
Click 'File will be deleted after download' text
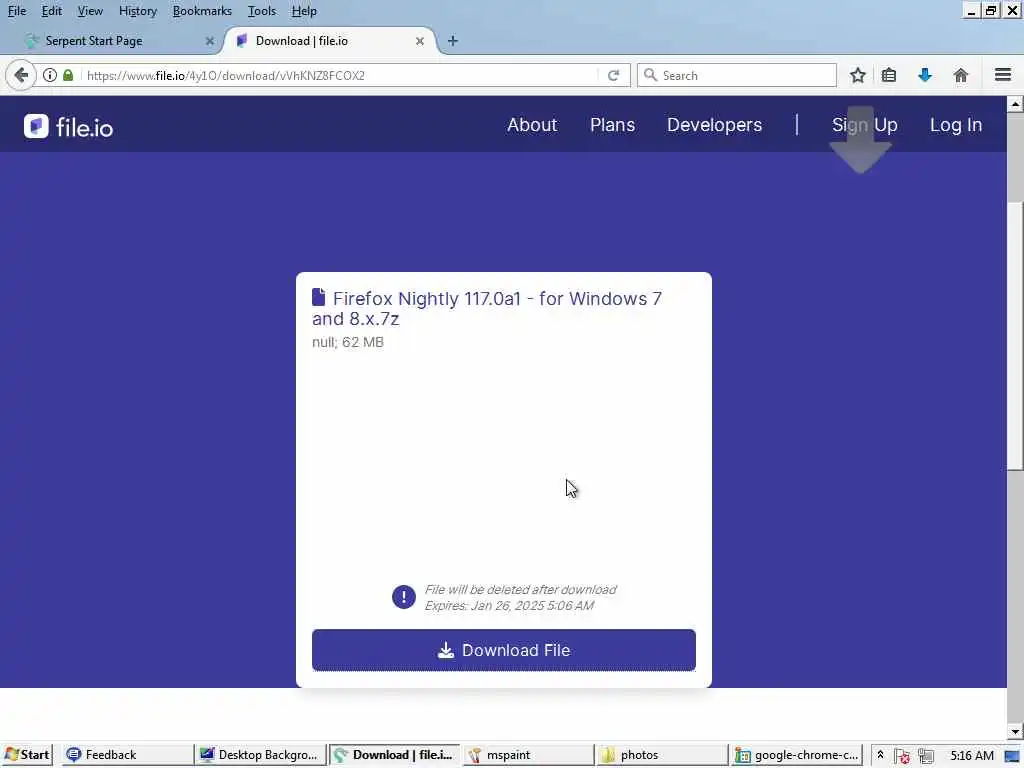point(520,589)
